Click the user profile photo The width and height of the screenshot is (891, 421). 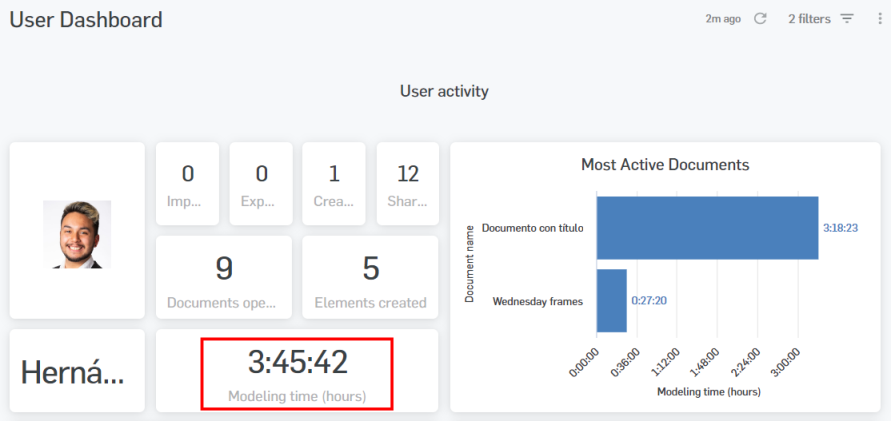coord(77,234)
